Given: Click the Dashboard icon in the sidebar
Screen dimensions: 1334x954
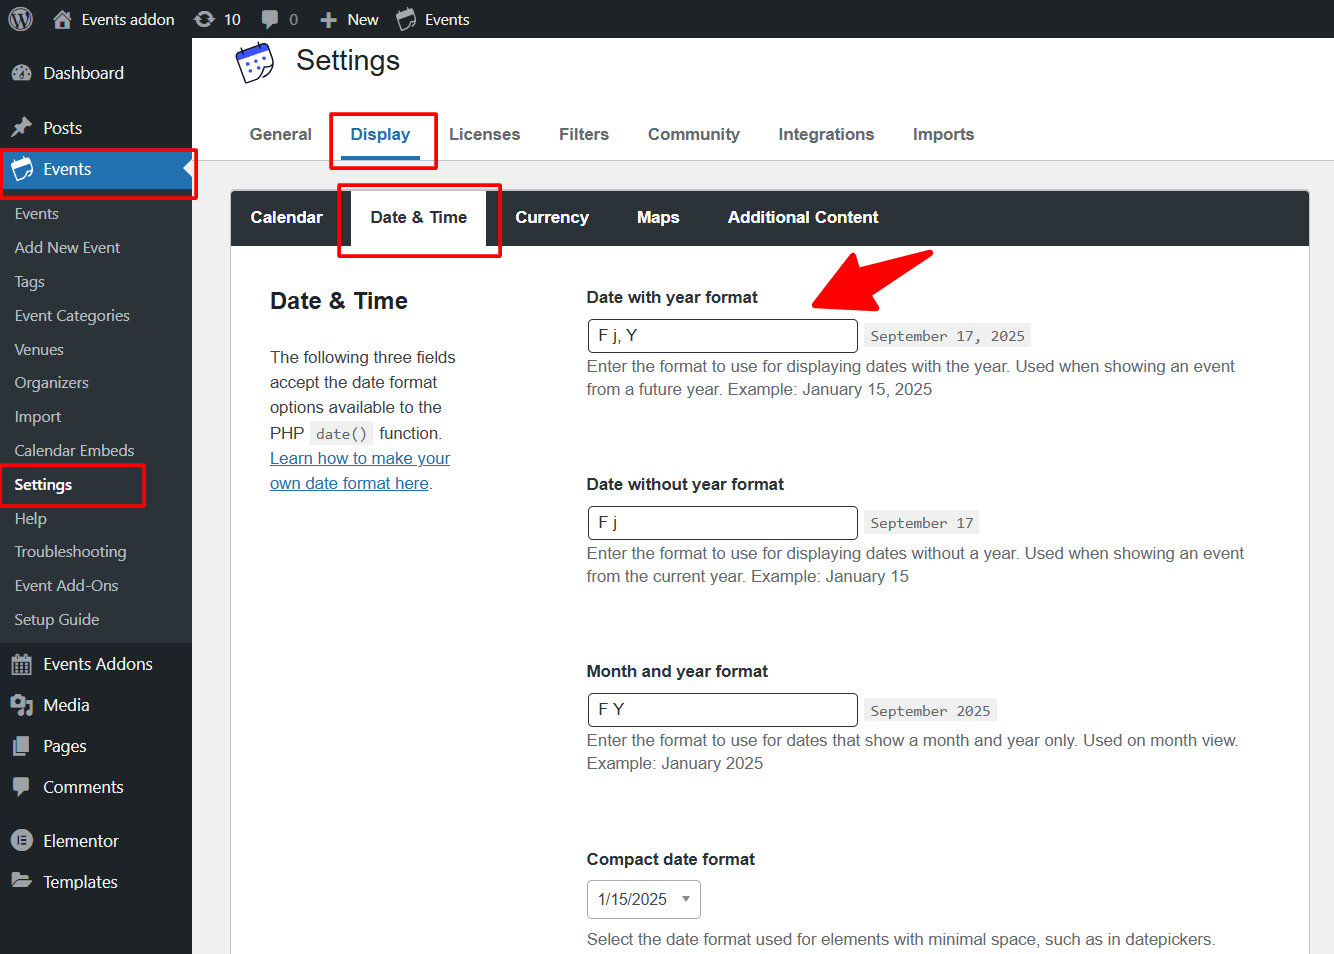Looking at the screenshot, I should point(21,73).
